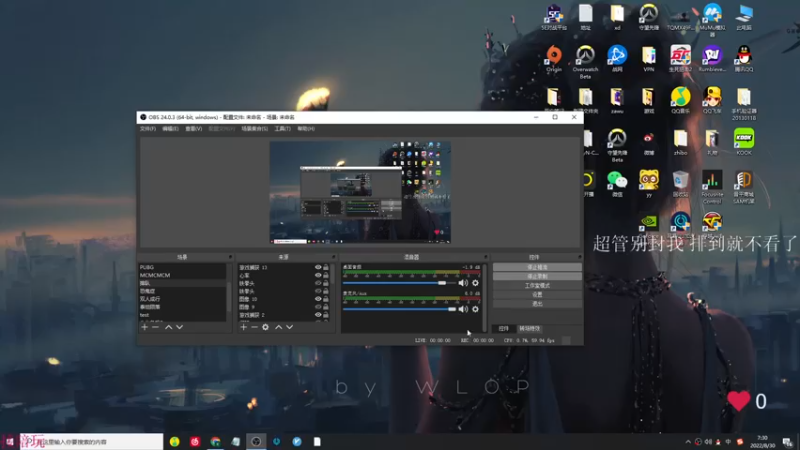
Task: Toggle visibility eye of 图像 9 source
Action: tap(318, 307)
